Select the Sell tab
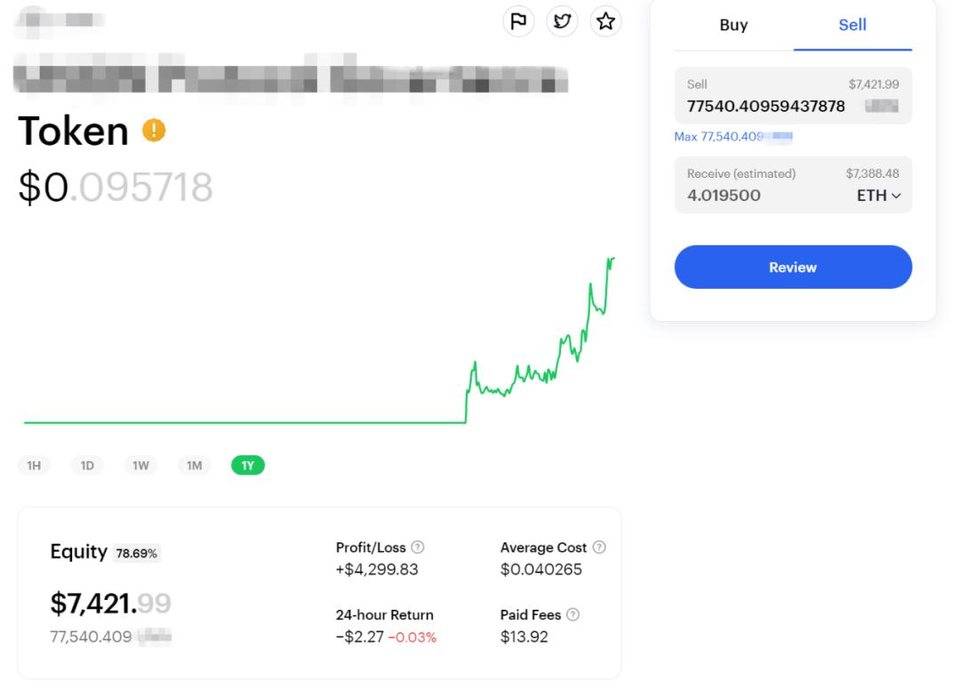Viewport: 960px width, 696px height. pos(852,25)
